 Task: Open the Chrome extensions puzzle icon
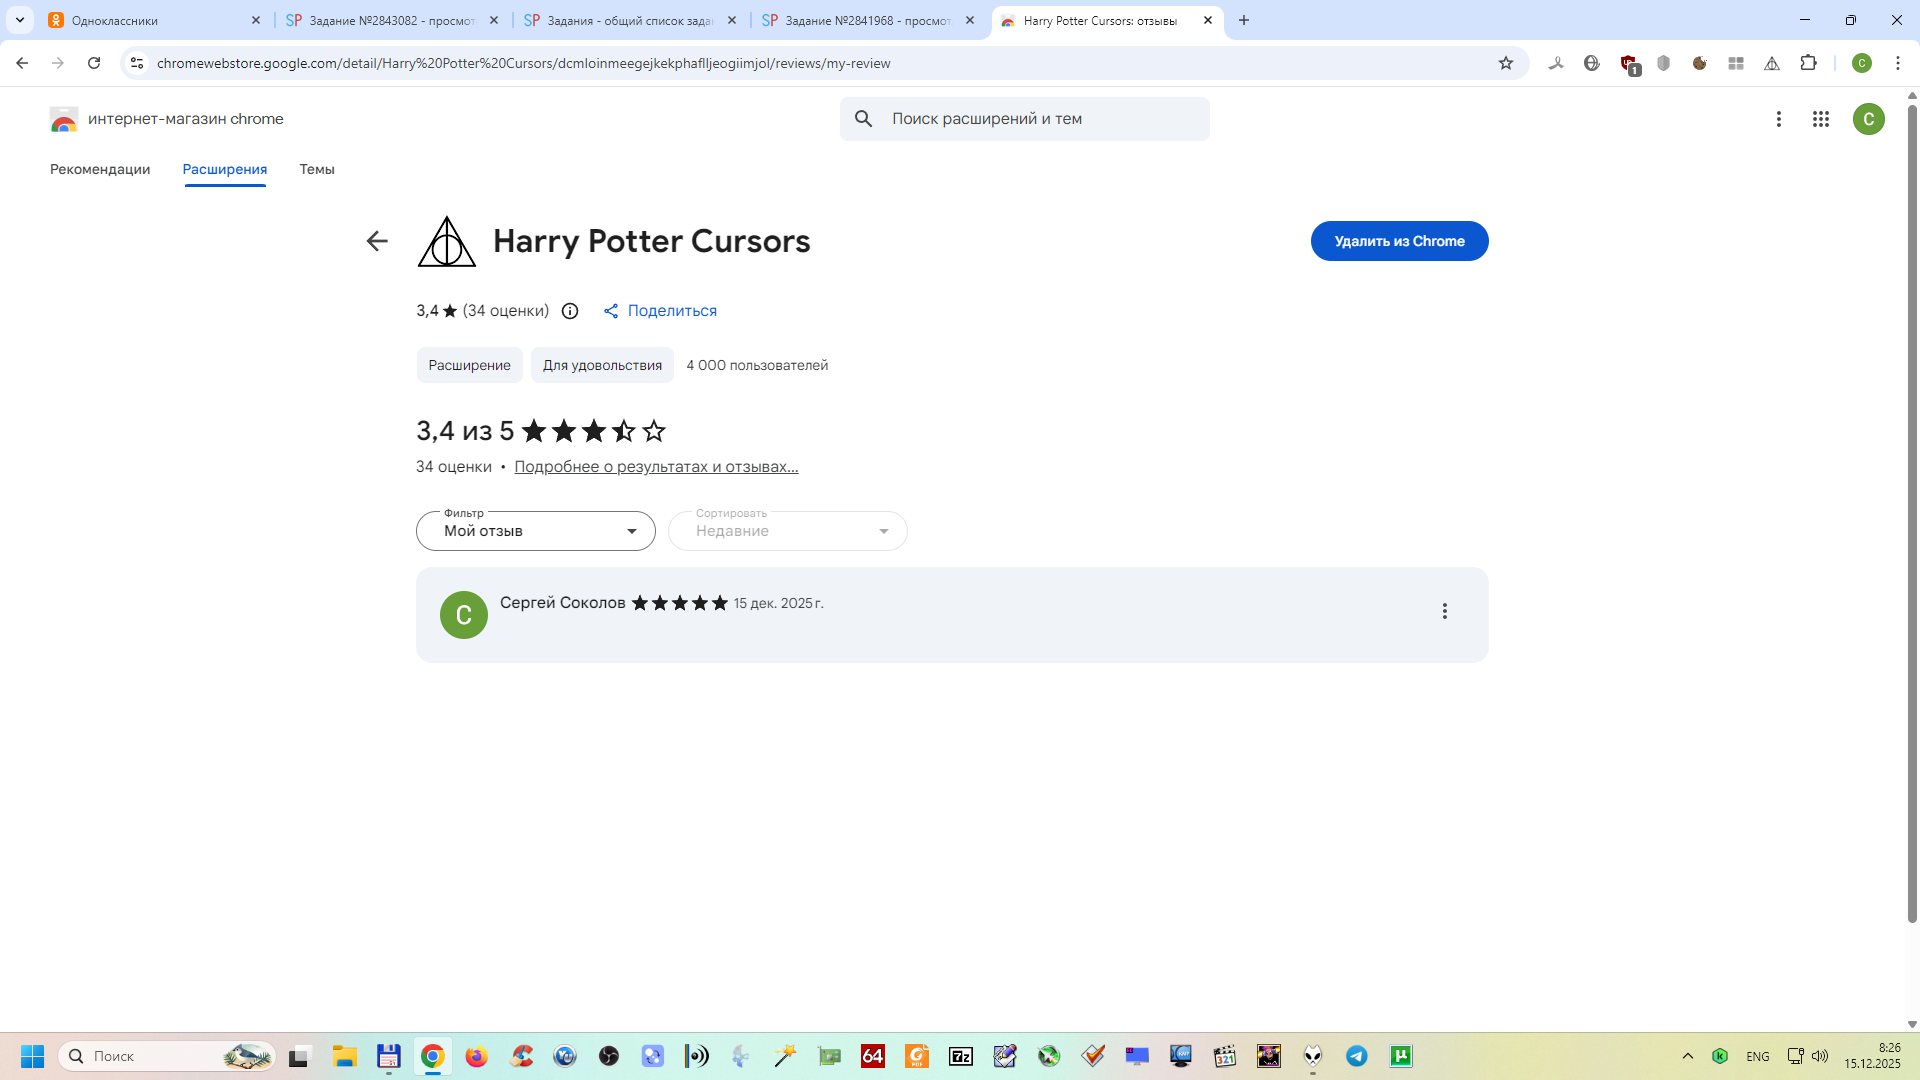click(x=1808, y=63)
